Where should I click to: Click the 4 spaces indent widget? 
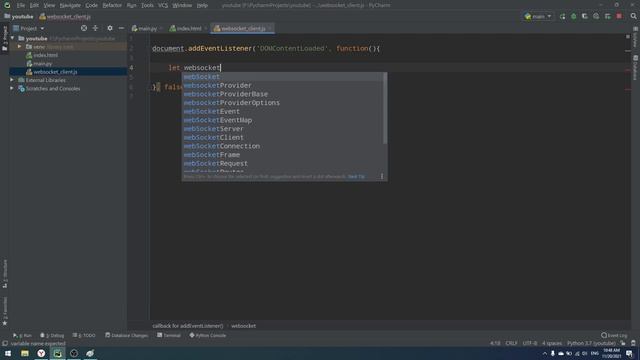(552, 343)
